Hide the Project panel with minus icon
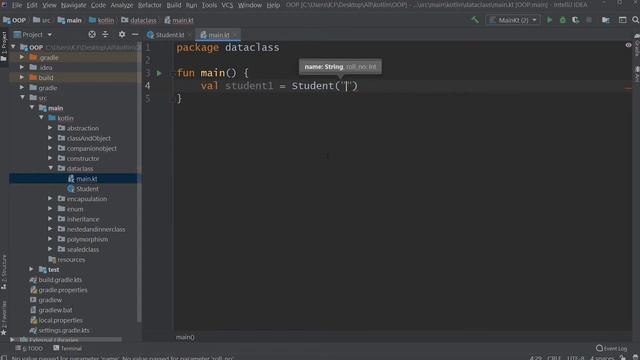The height and width of the screenshot is (360, 640). 135,35
